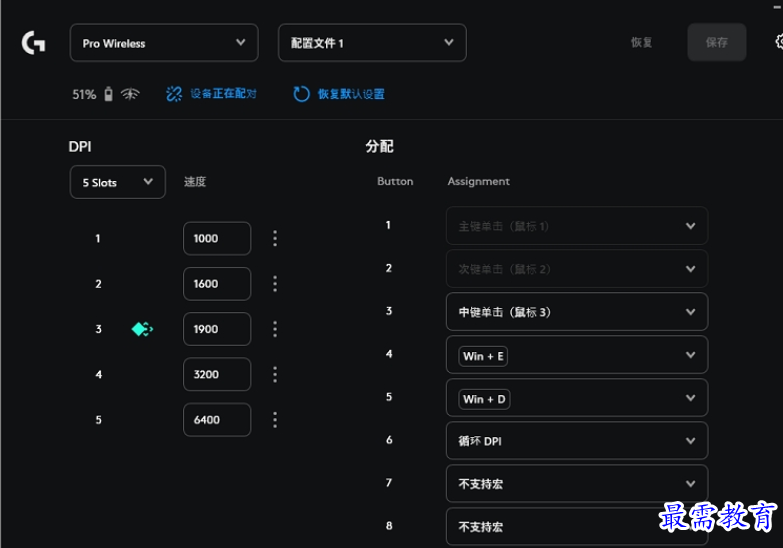The width and height of the screenshot is (783, 548).
Task: Click the 速度 column label
Action: coord(195,182)
